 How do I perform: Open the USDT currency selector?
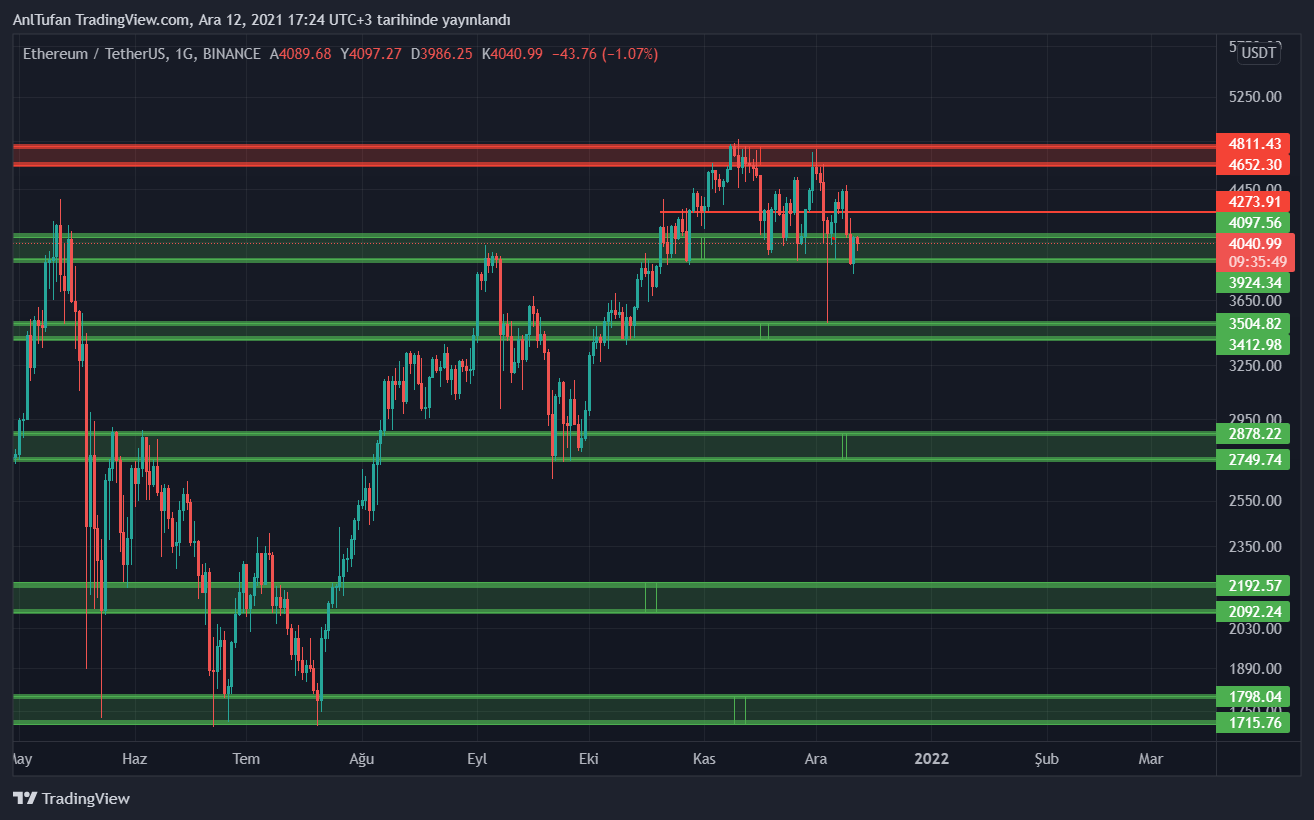(x=1258, y=53)
